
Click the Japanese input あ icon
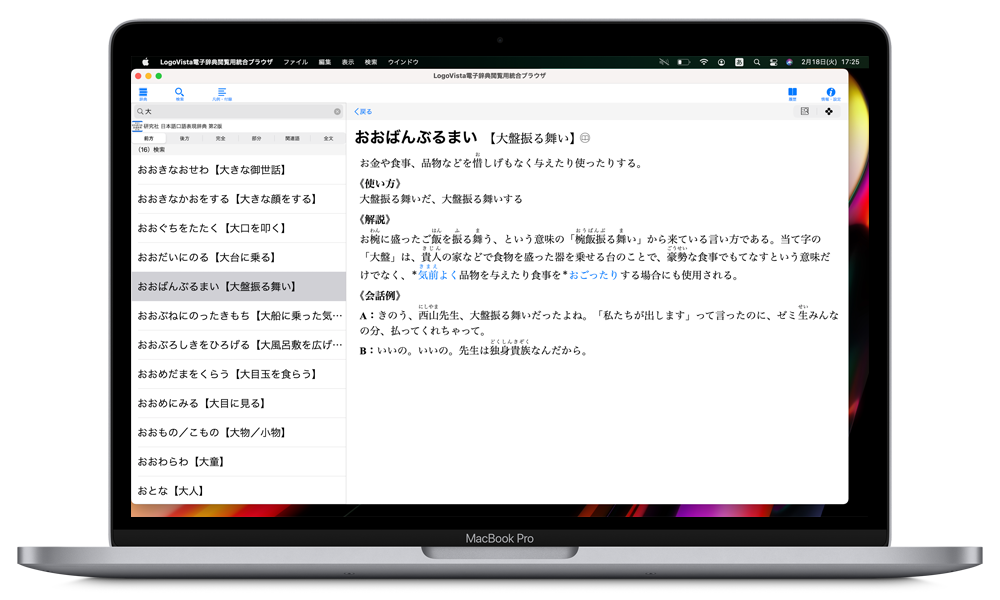click(x=739, y=62)
